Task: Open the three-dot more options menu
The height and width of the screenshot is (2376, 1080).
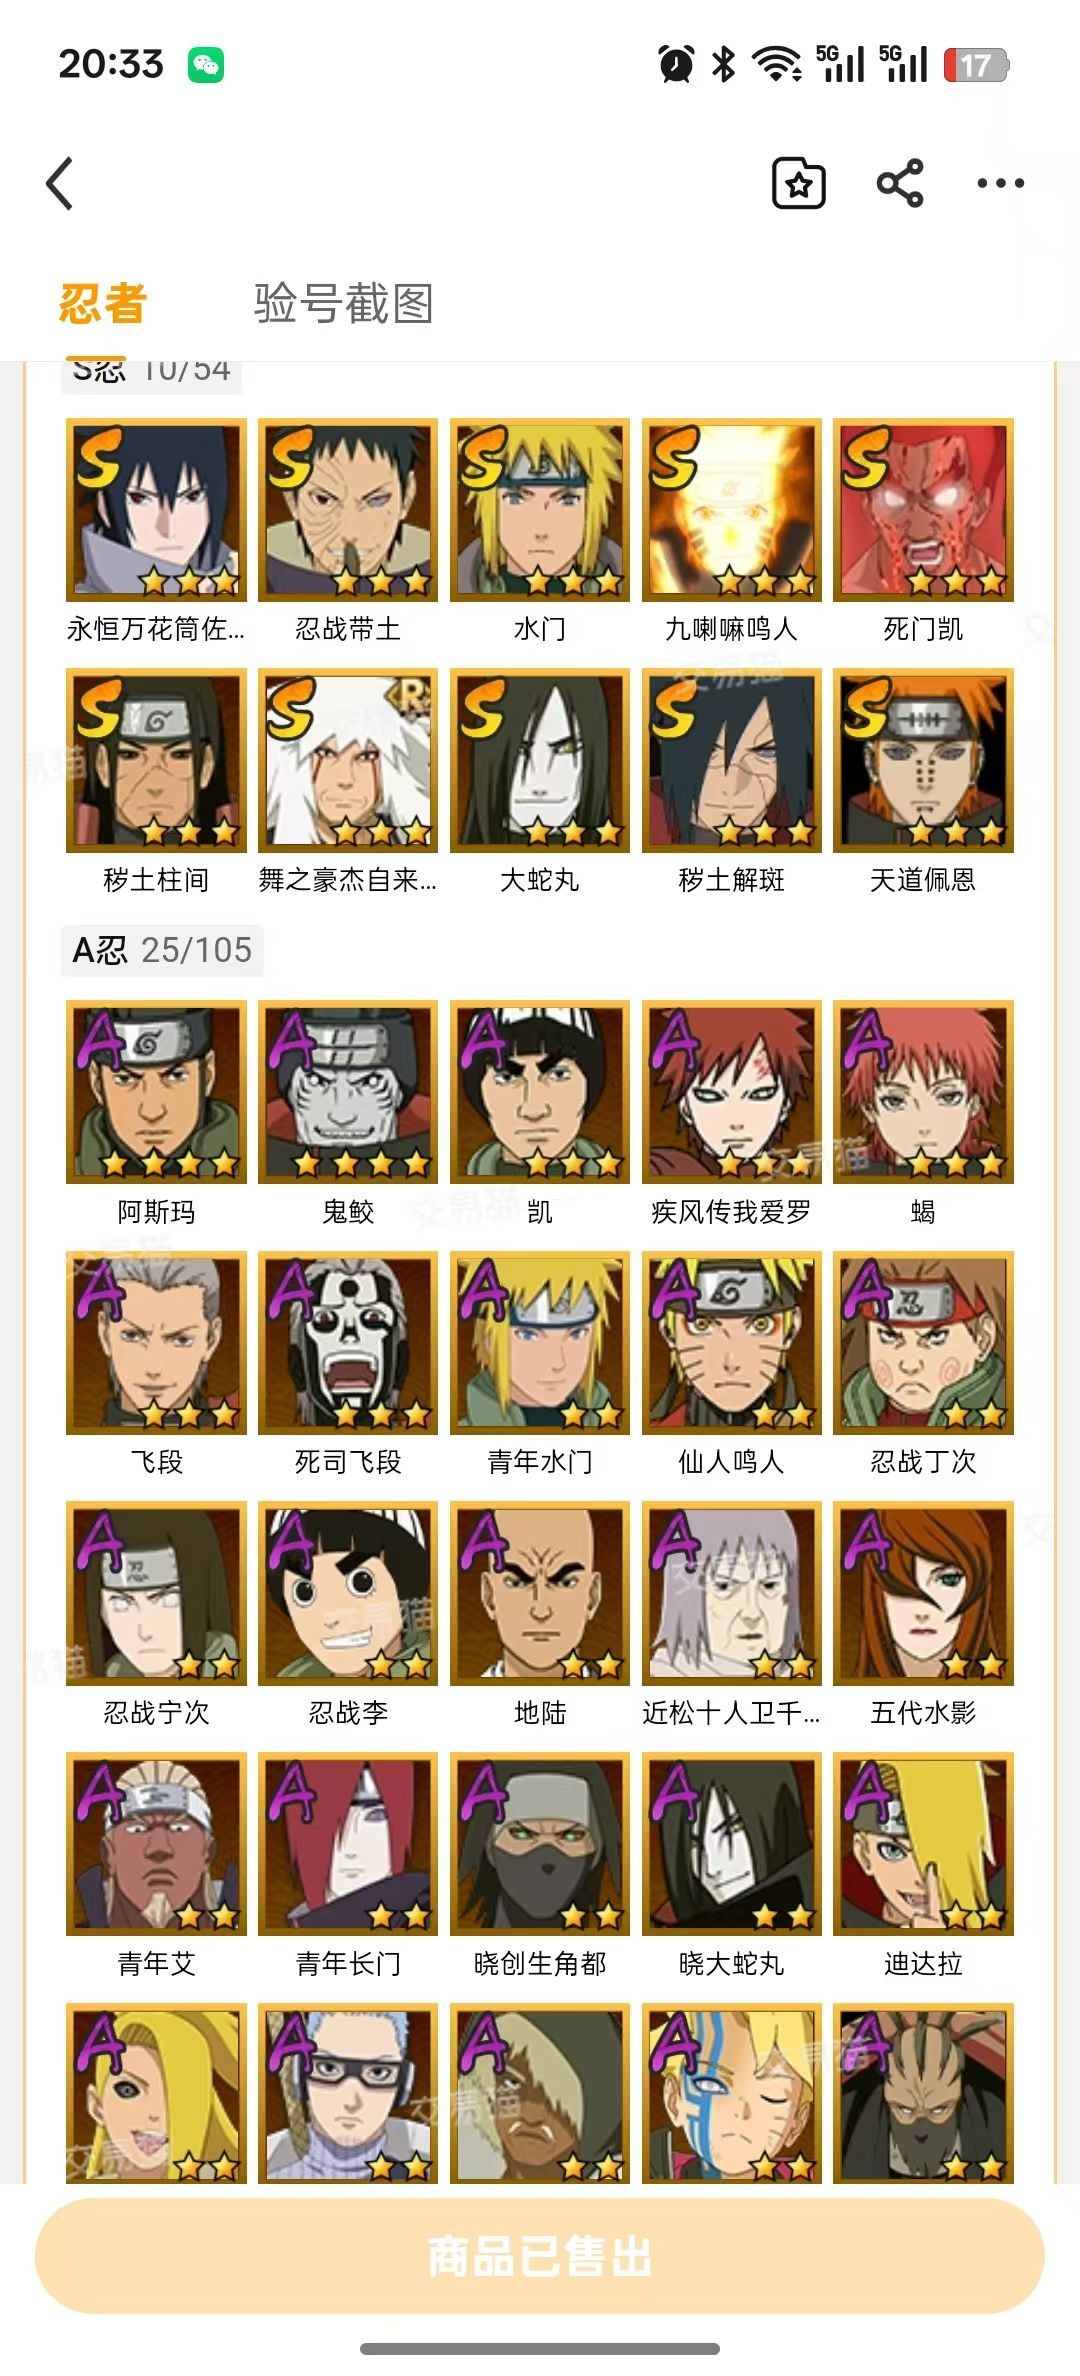Action: (1001, 183)
